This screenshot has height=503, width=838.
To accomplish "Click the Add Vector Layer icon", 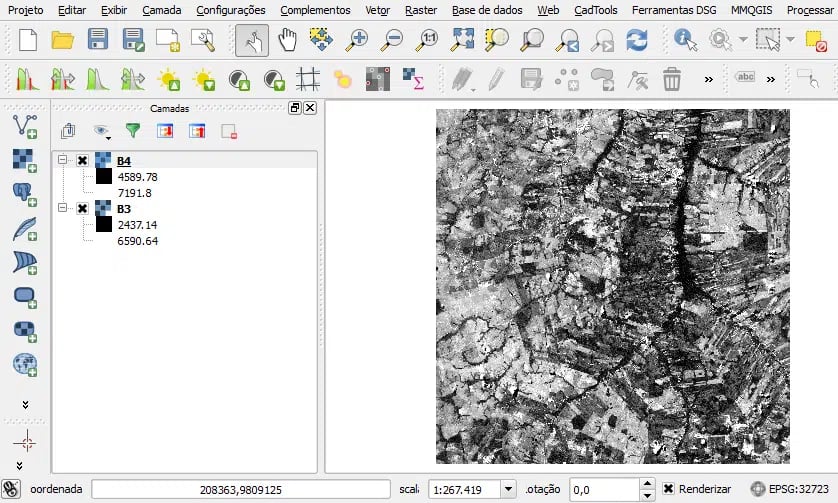I will pyautogui.click(x=25, y=126).
